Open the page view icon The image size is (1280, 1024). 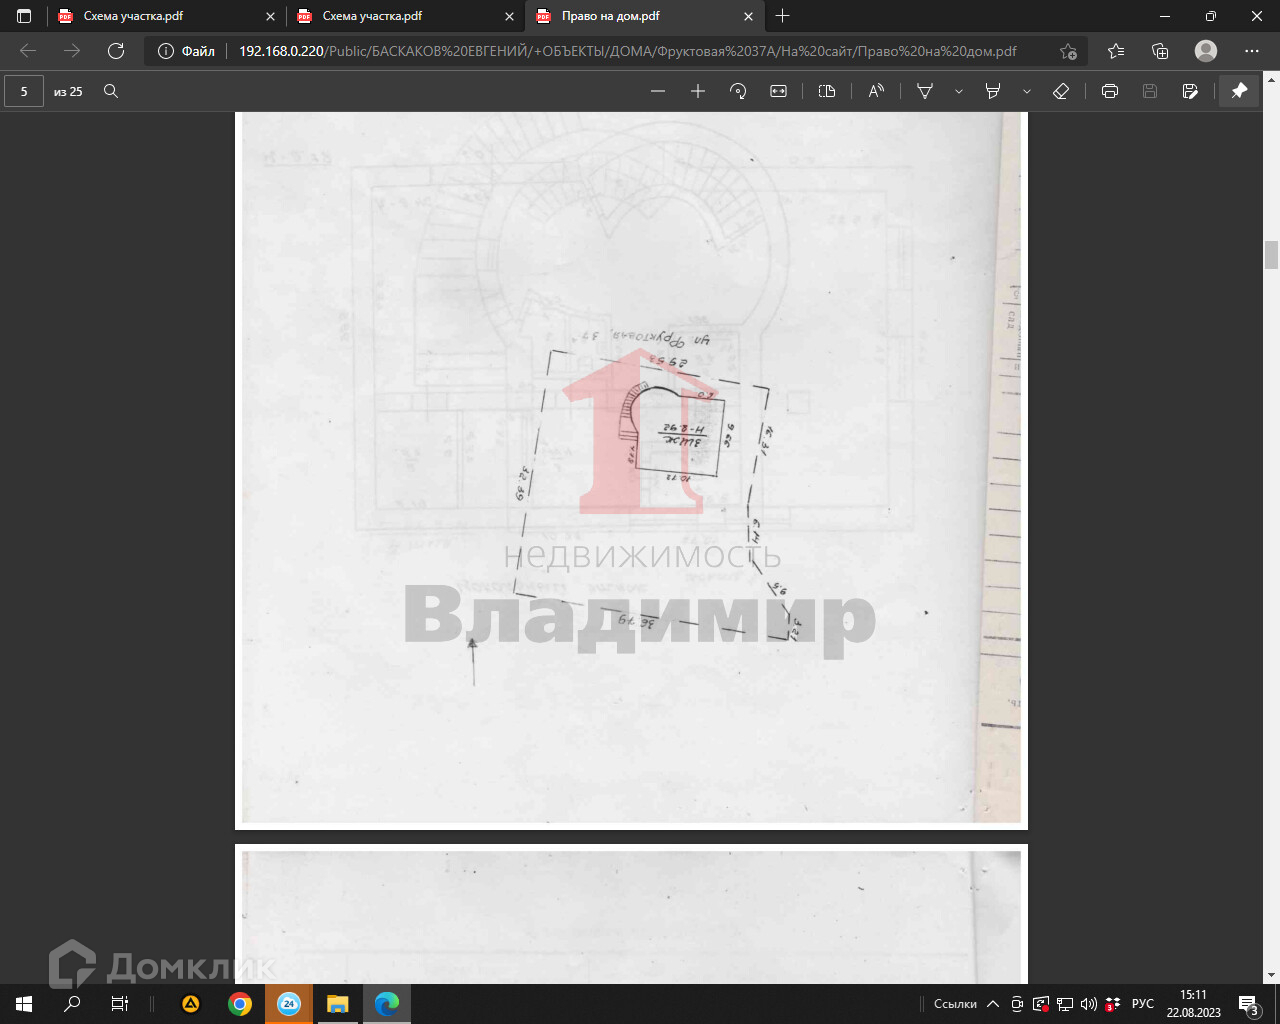(827, 91)
